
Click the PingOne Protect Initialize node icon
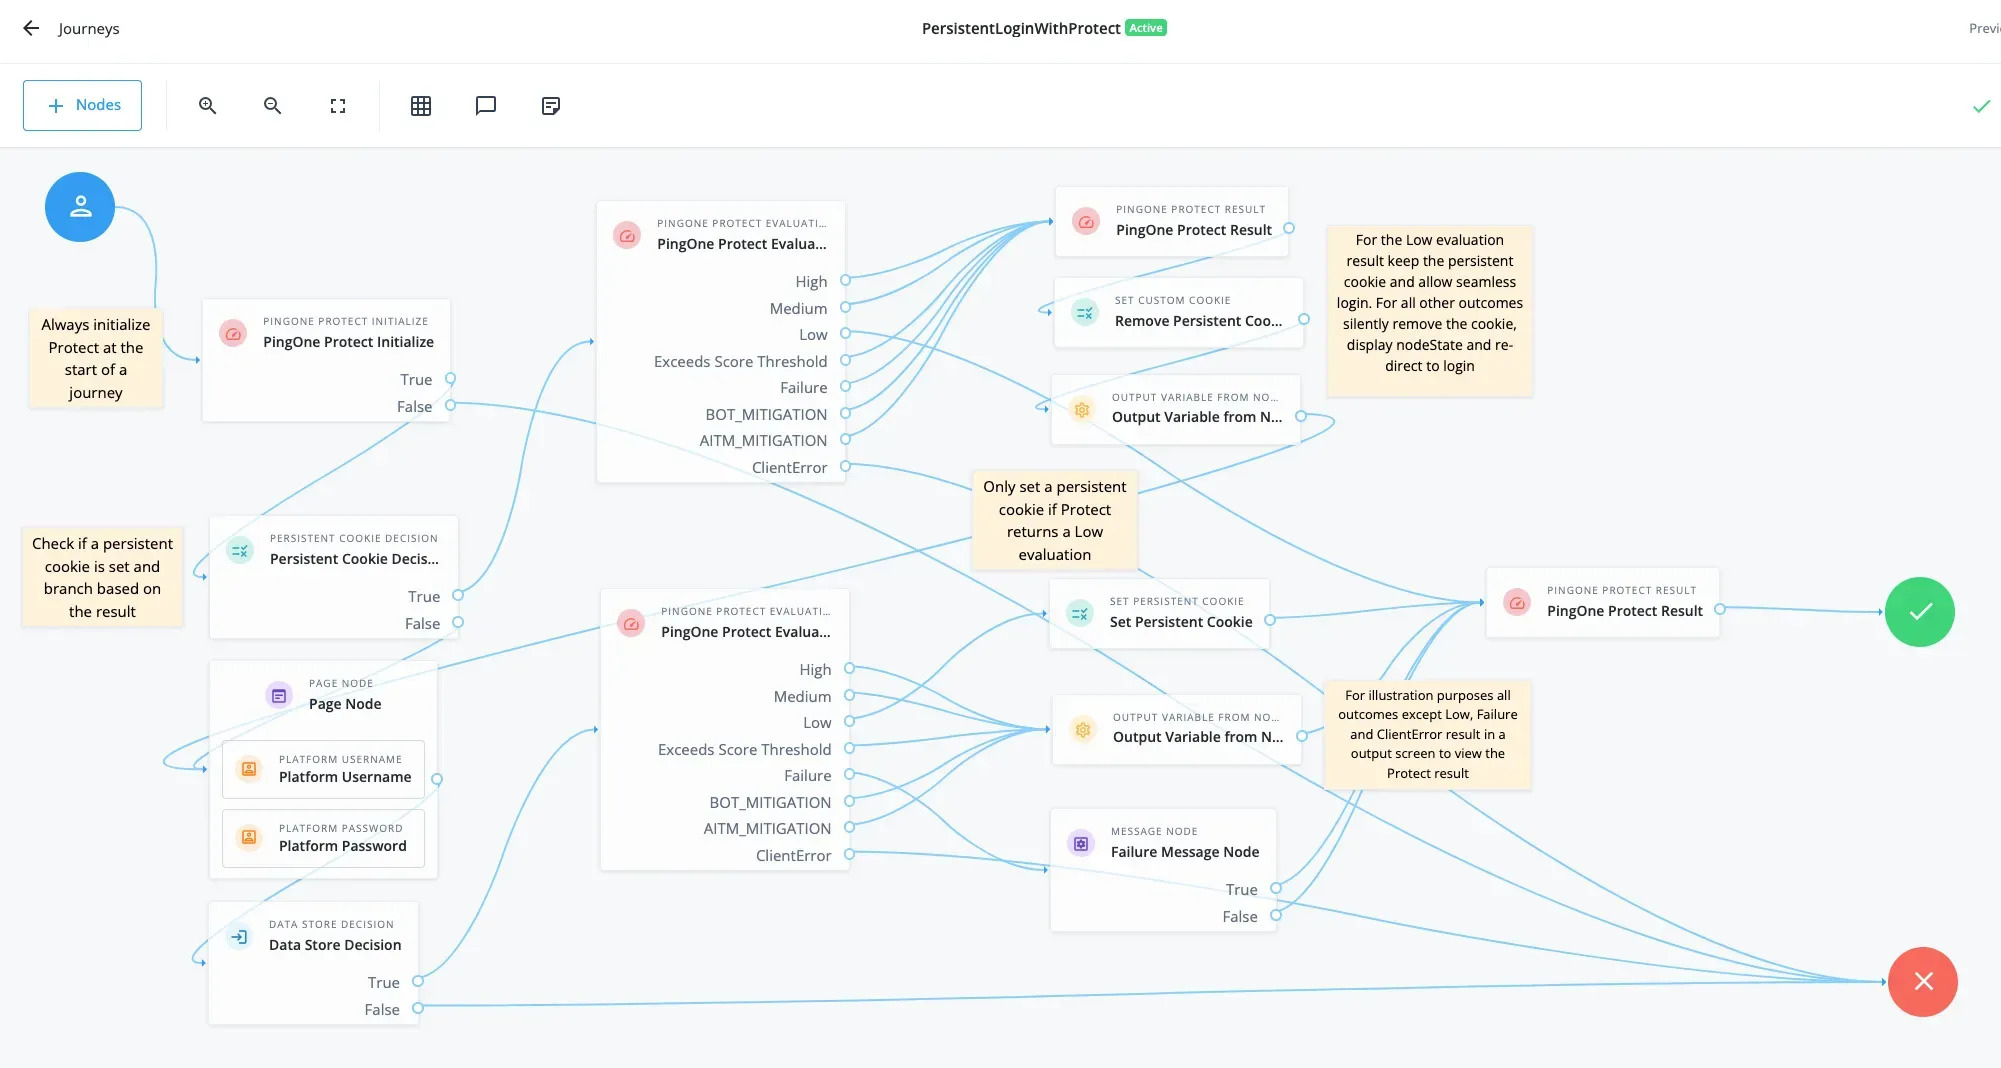(233, 333)
